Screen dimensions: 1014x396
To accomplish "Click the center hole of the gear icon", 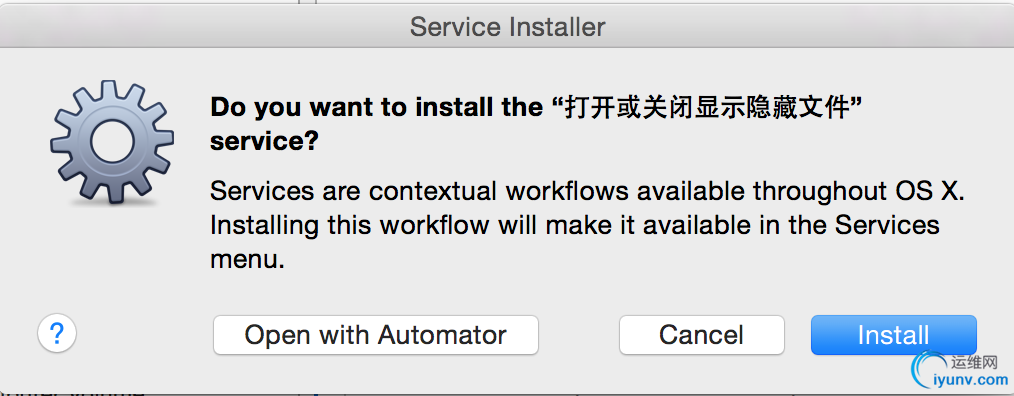I will (x=112, y=140).
